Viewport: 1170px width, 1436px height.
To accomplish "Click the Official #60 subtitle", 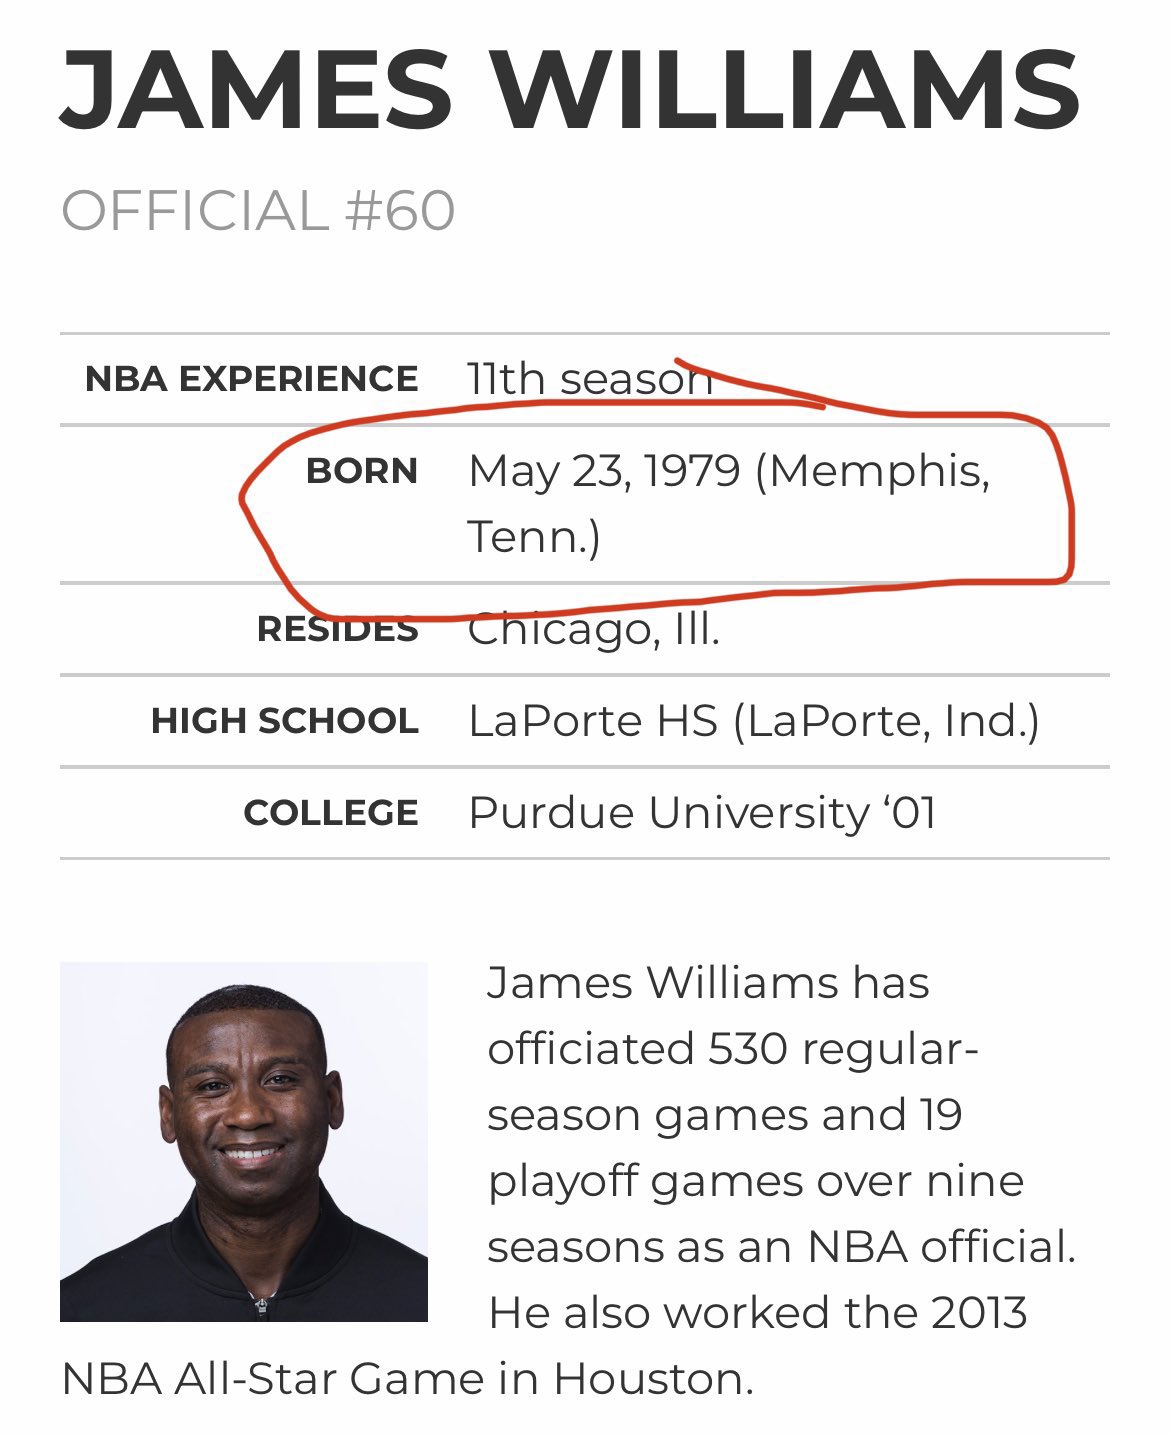I will (258, 211).
